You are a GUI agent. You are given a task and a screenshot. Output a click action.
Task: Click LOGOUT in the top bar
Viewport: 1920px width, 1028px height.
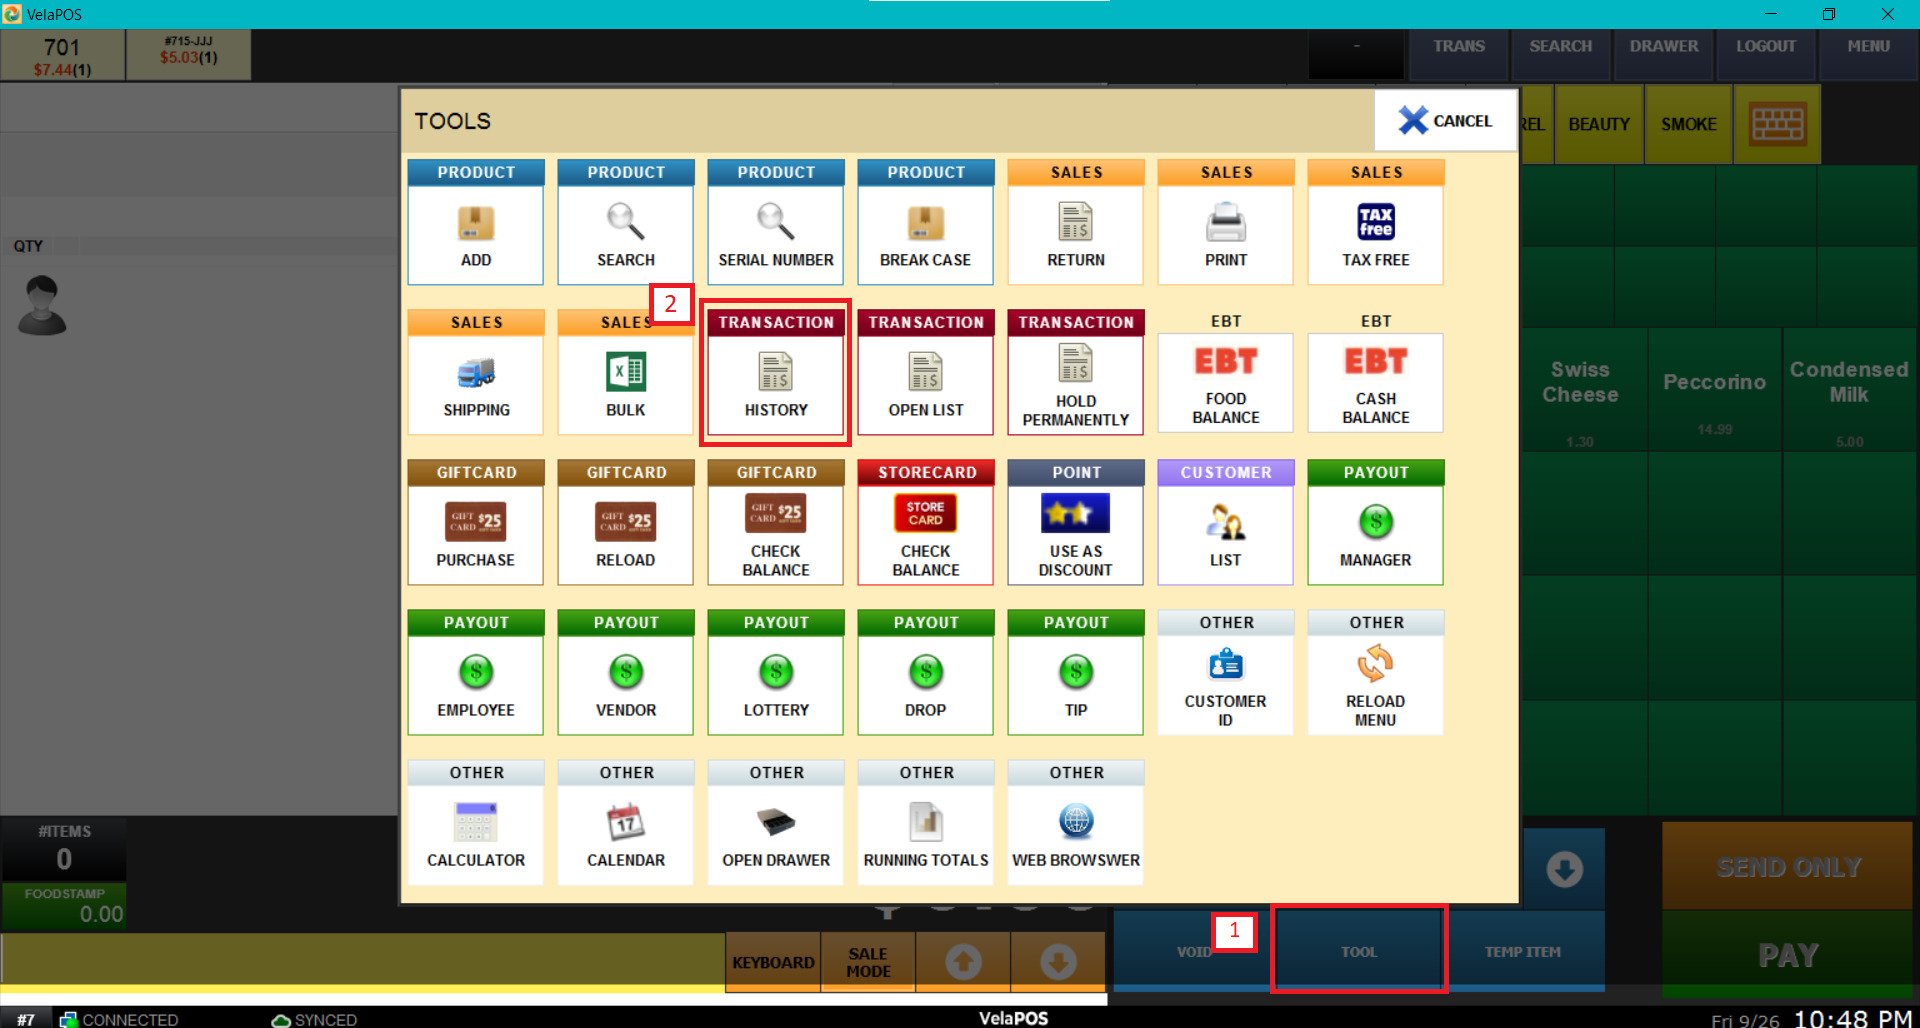1765,47
